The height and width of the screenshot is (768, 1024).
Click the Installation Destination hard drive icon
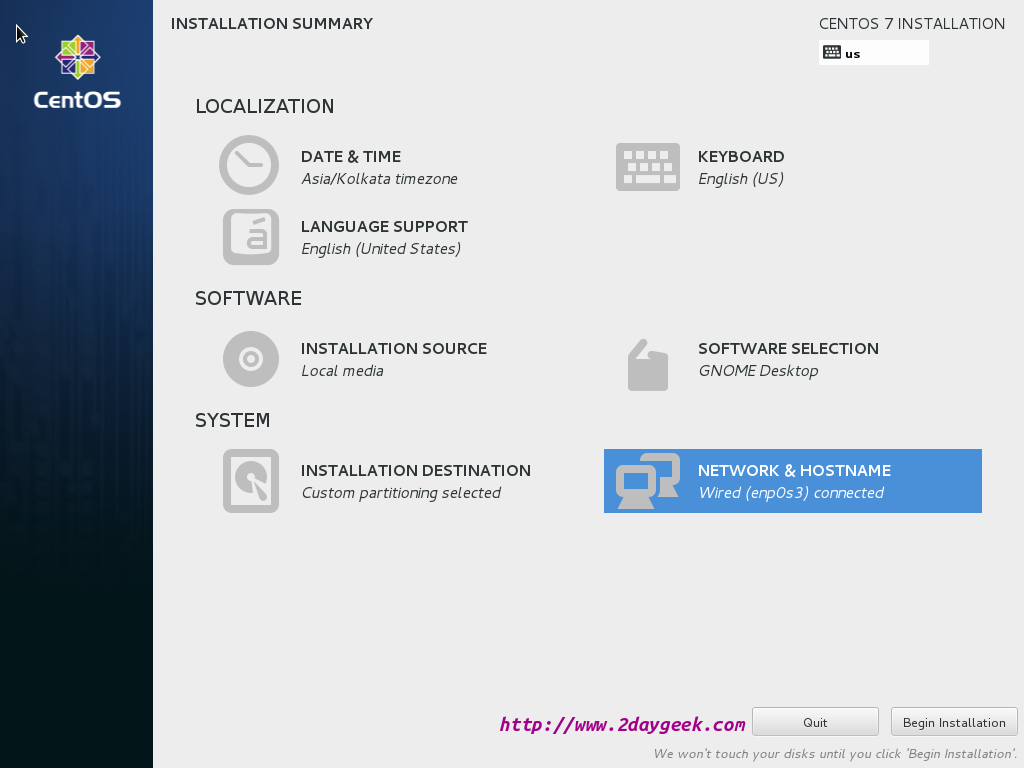[x=251, y=481]
